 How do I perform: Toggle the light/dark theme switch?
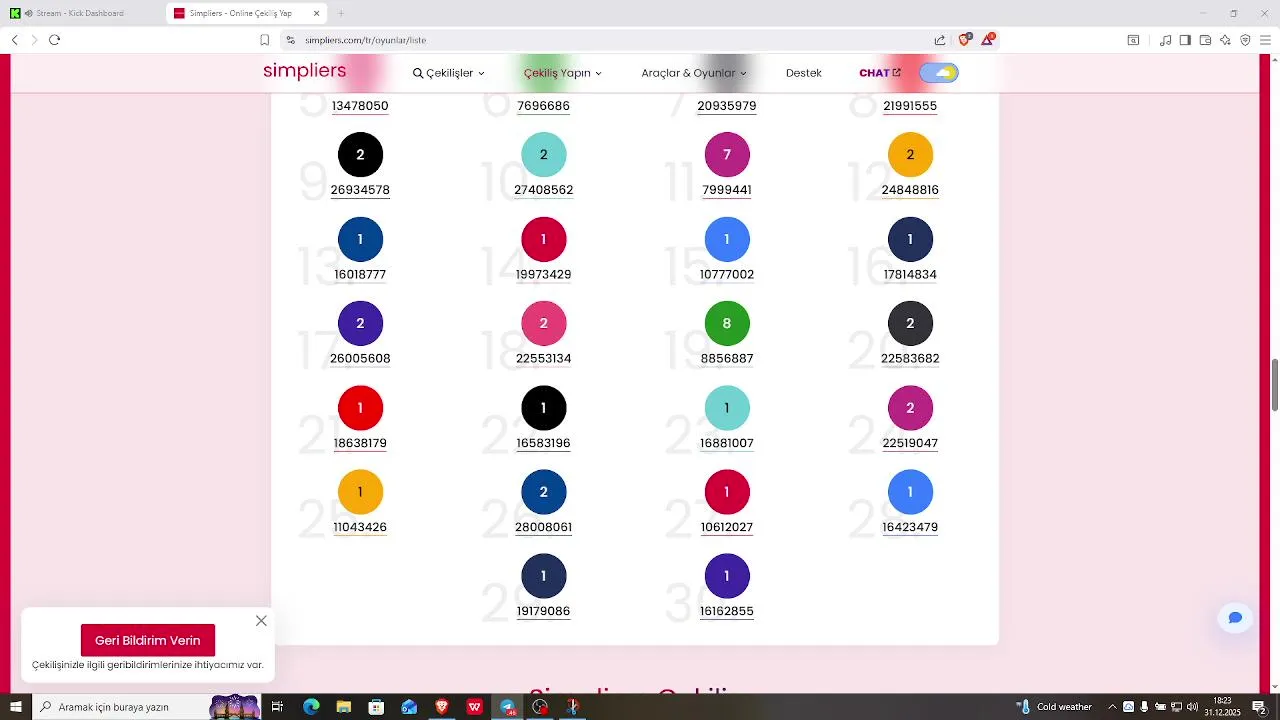click(939, 73)
